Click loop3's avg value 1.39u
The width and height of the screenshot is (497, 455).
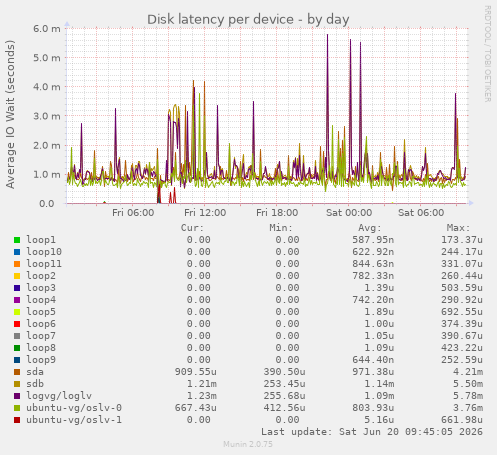(379, 288)
